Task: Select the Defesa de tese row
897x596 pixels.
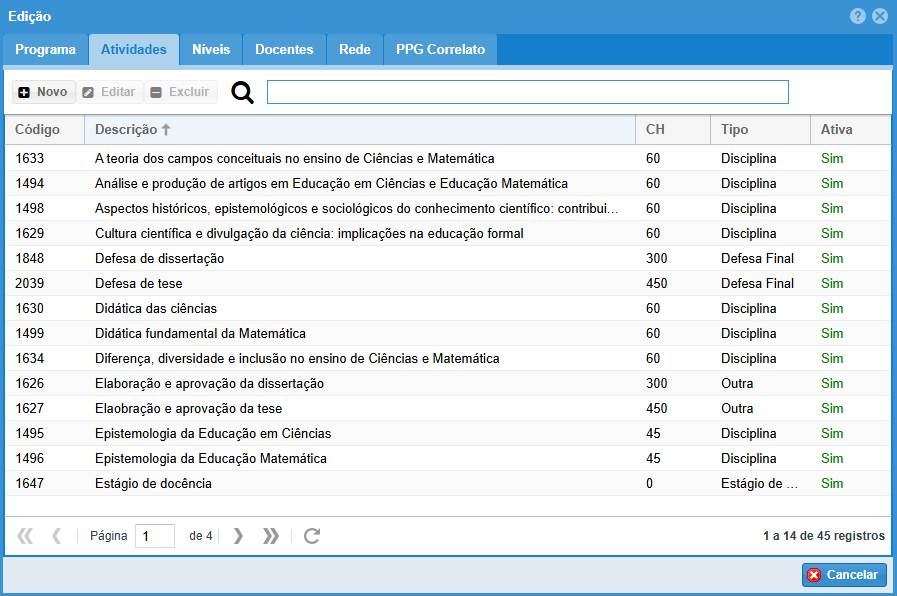Action: click(139, 283)
